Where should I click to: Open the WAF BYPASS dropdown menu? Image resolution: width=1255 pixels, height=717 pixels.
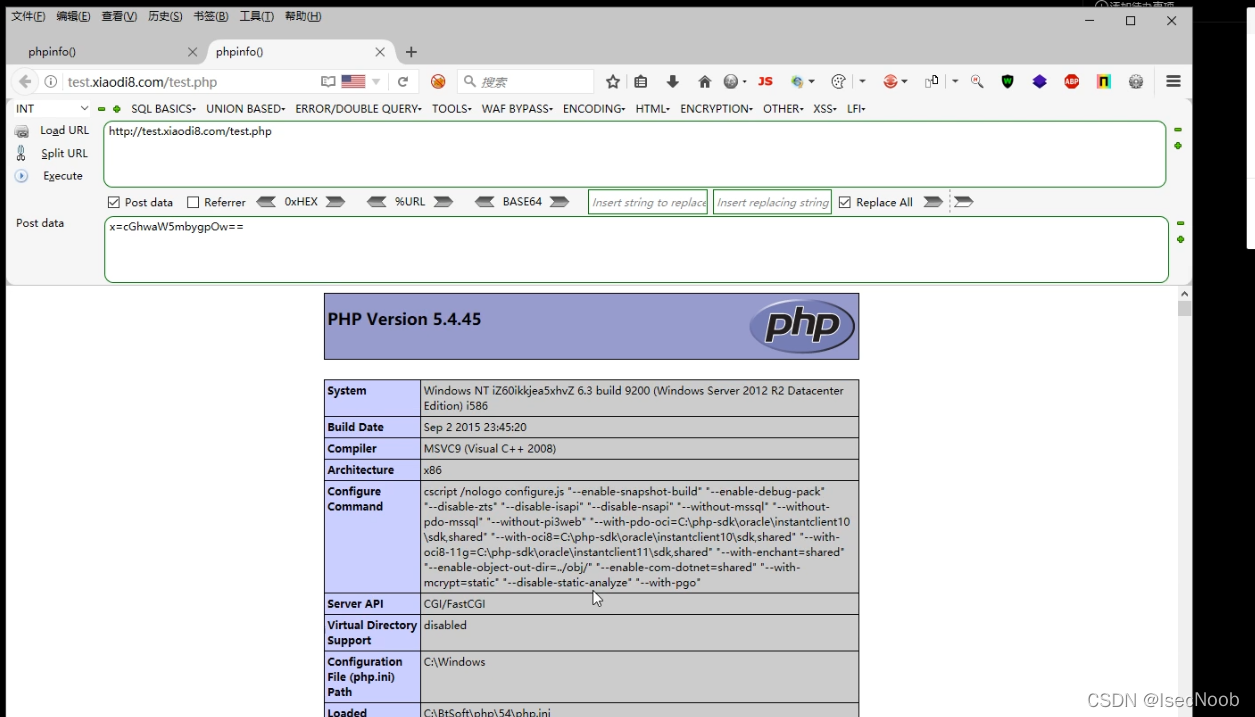tap(517, 108)
